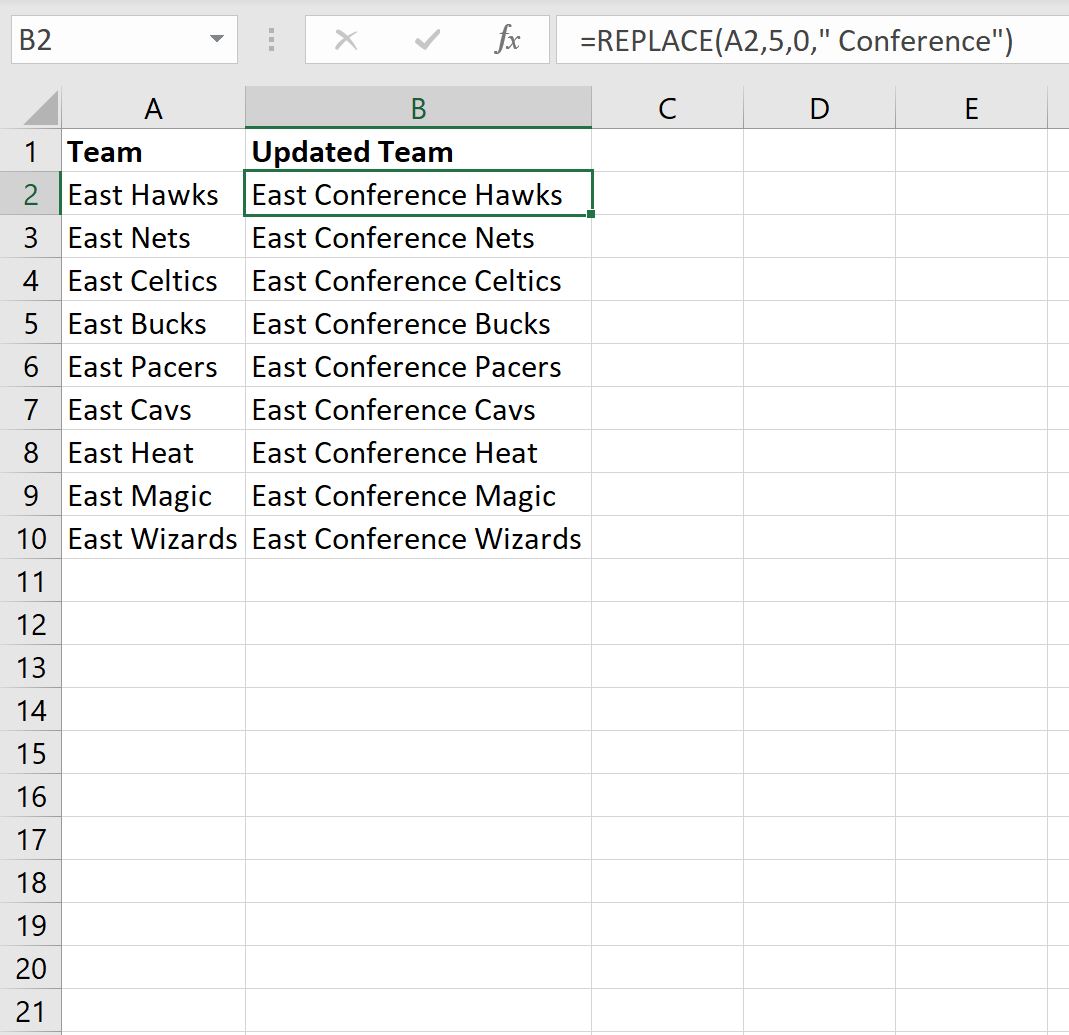This screenshot has height=1035, width=1069.
Task: Select cell 'East Conference Wizards'
Action: click(x=419, y=538)
